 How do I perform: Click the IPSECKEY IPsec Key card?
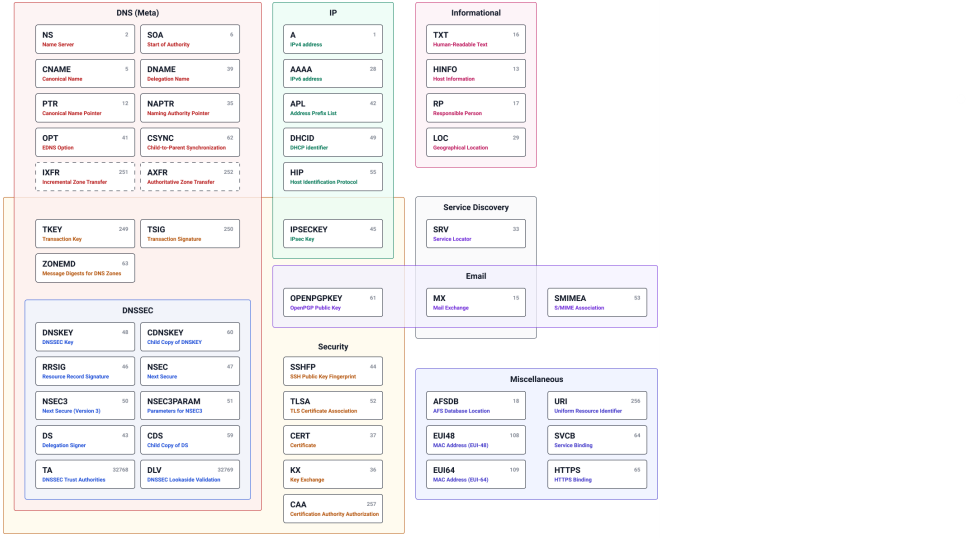tap(333, 234)
